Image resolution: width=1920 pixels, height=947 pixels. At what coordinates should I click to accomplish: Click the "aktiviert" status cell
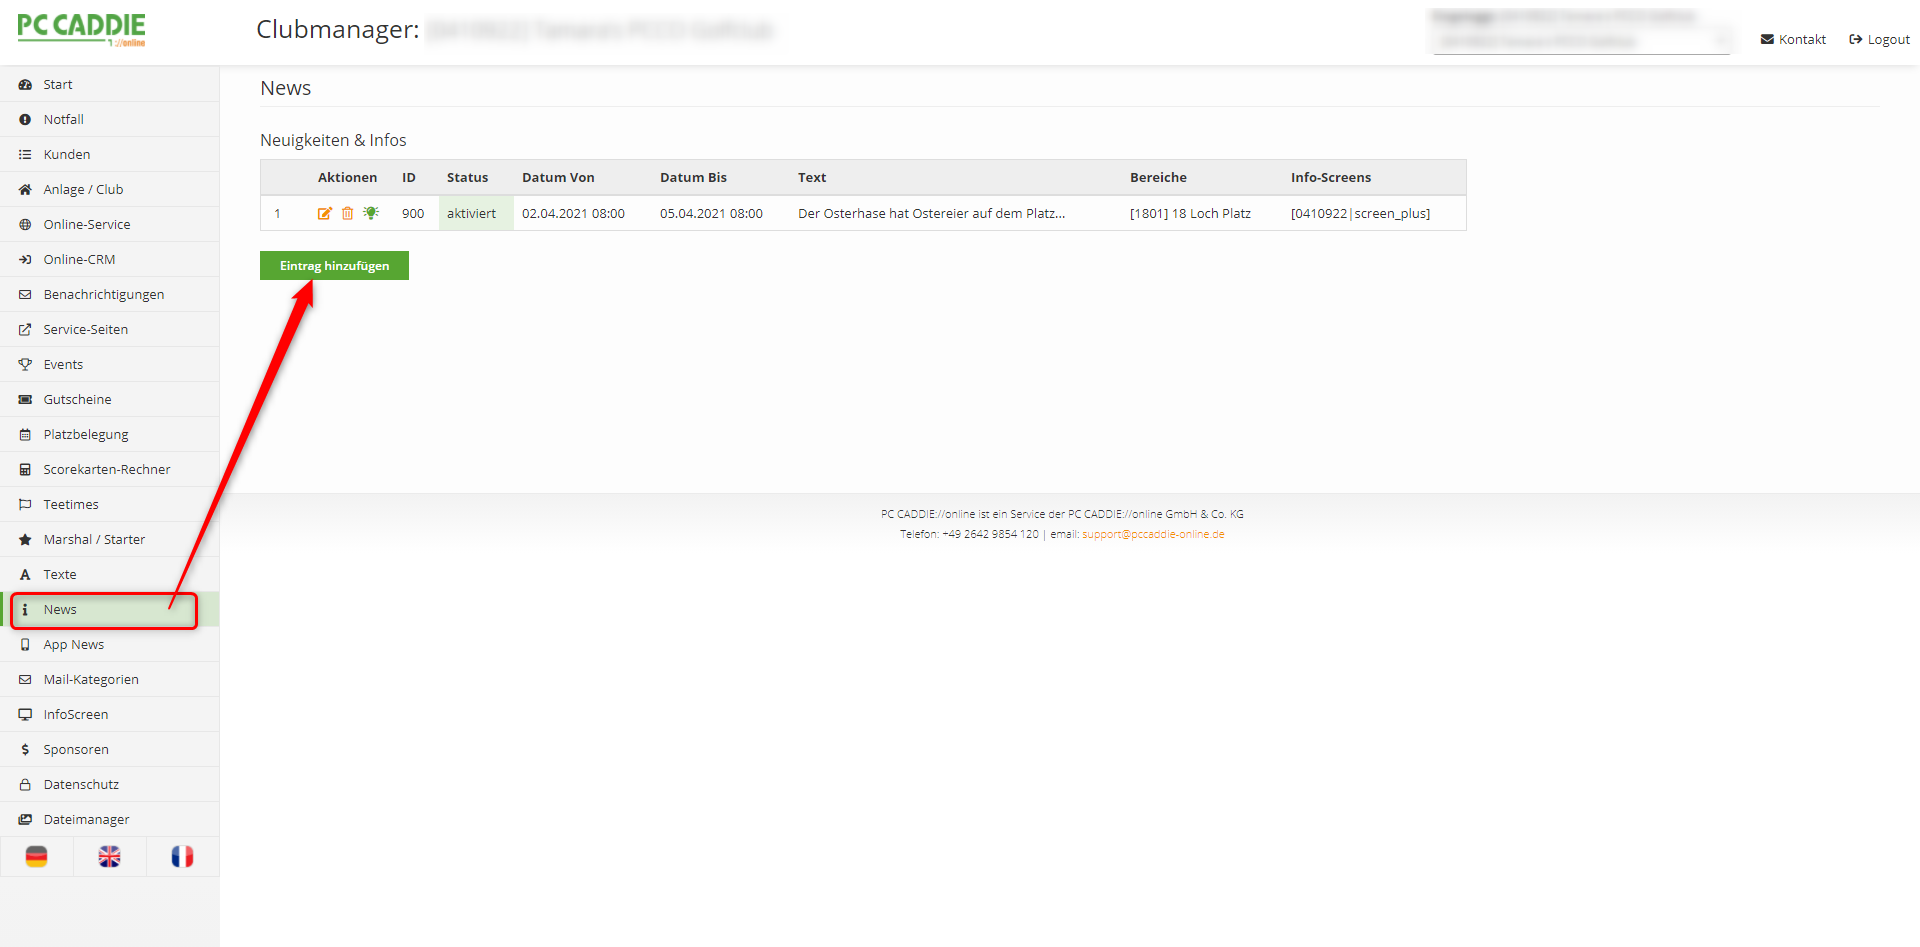[x=476, y=213]
